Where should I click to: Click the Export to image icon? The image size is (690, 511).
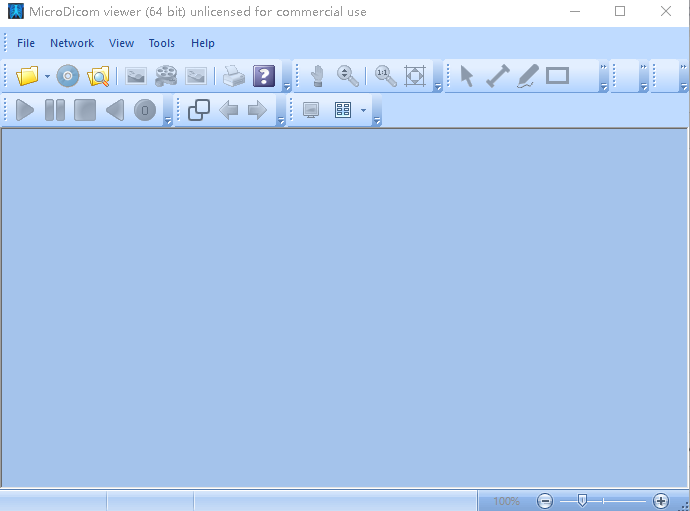point(136,76)
